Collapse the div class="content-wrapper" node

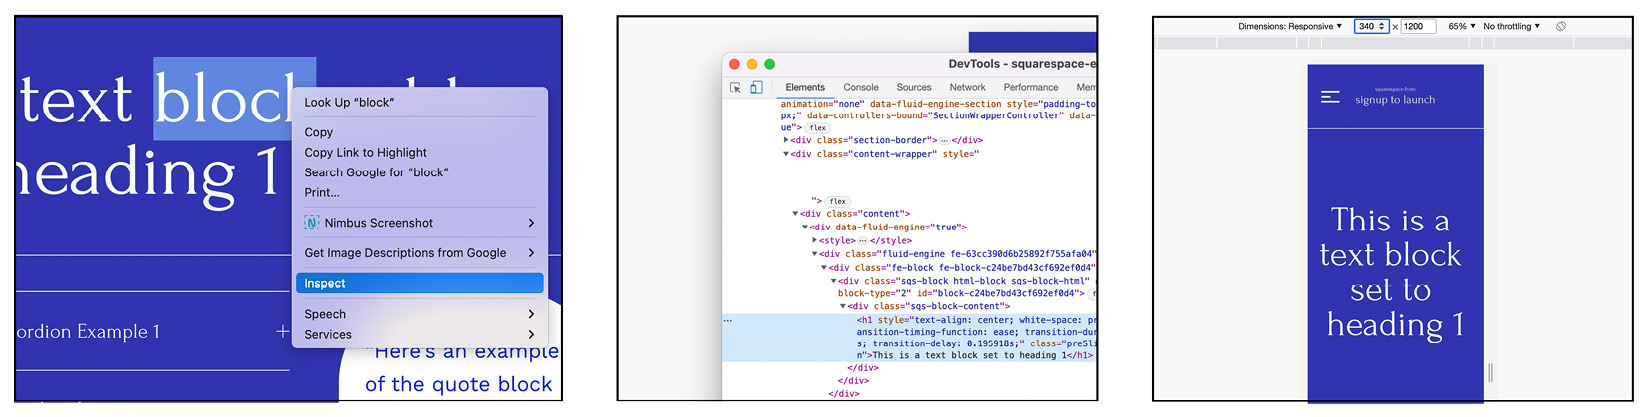coord(786,154)
